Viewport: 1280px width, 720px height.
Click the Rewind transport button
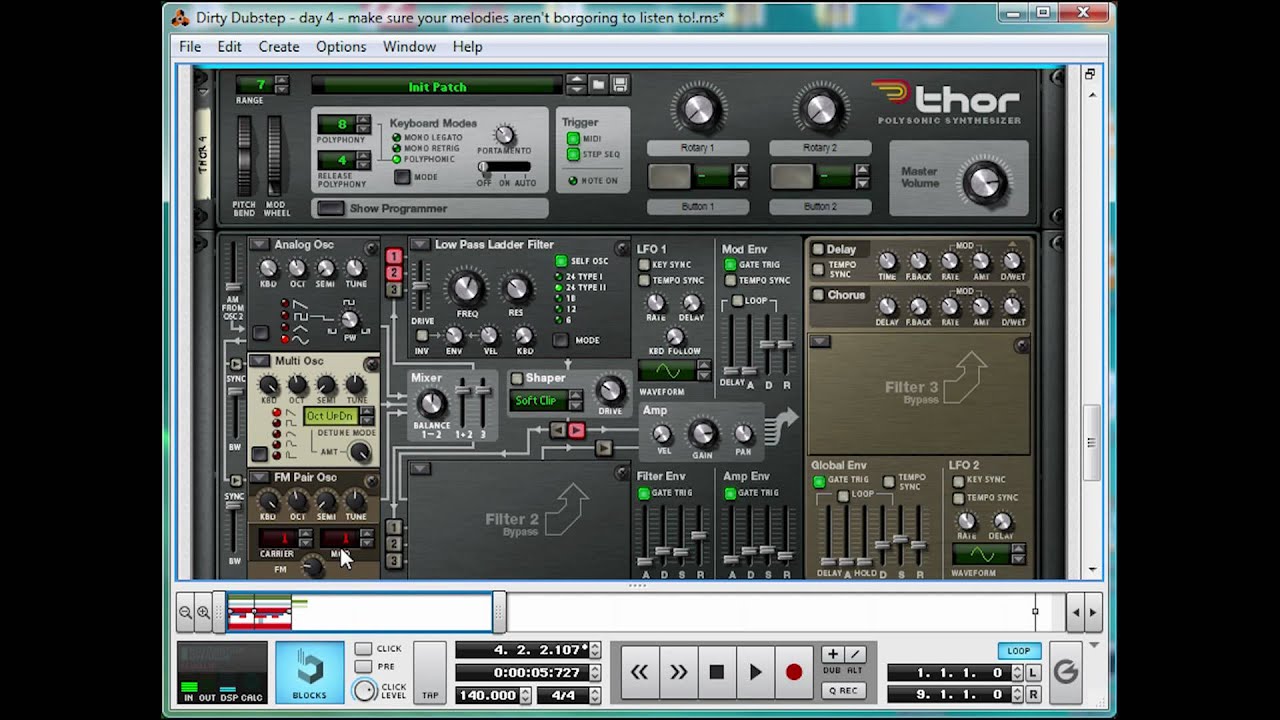(639, 672)
